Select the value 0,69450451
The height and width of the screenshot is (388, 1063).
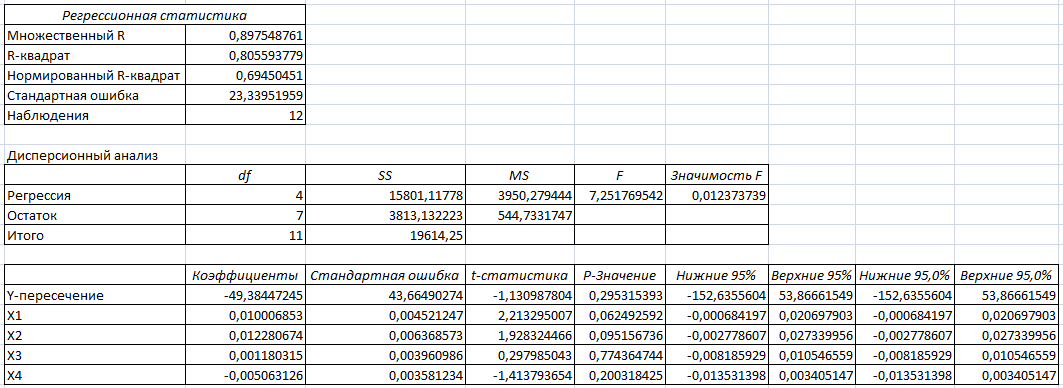pyautogui.click(x=245, y=75)
